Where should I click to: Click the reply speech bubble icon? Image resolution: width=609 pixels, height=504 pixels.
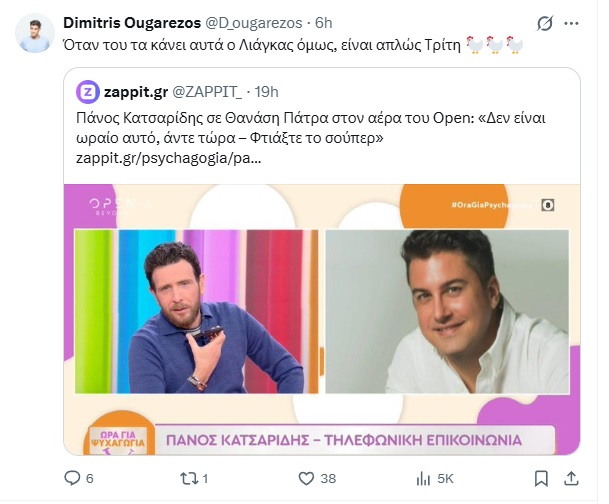[x=72, y=478]
